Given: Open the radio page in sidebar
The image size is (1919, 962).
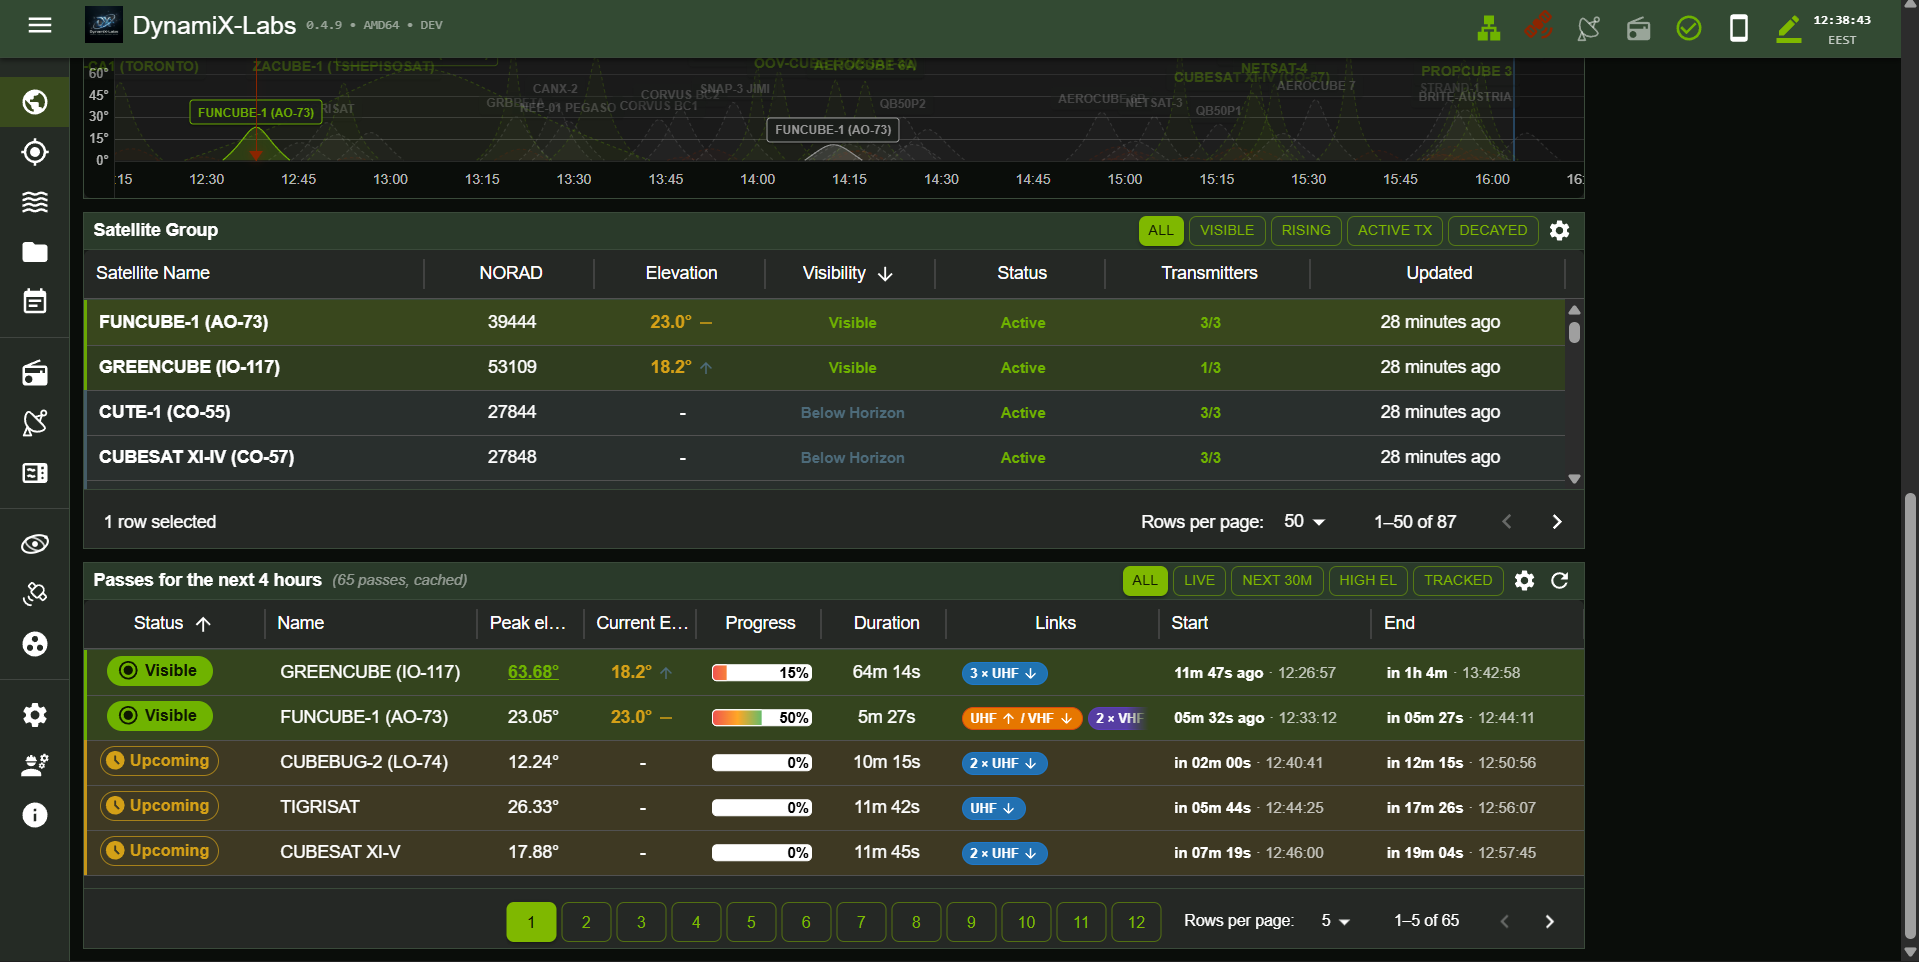Looking at the screenshot, I should pyautogui.click(x=35, y=373).
